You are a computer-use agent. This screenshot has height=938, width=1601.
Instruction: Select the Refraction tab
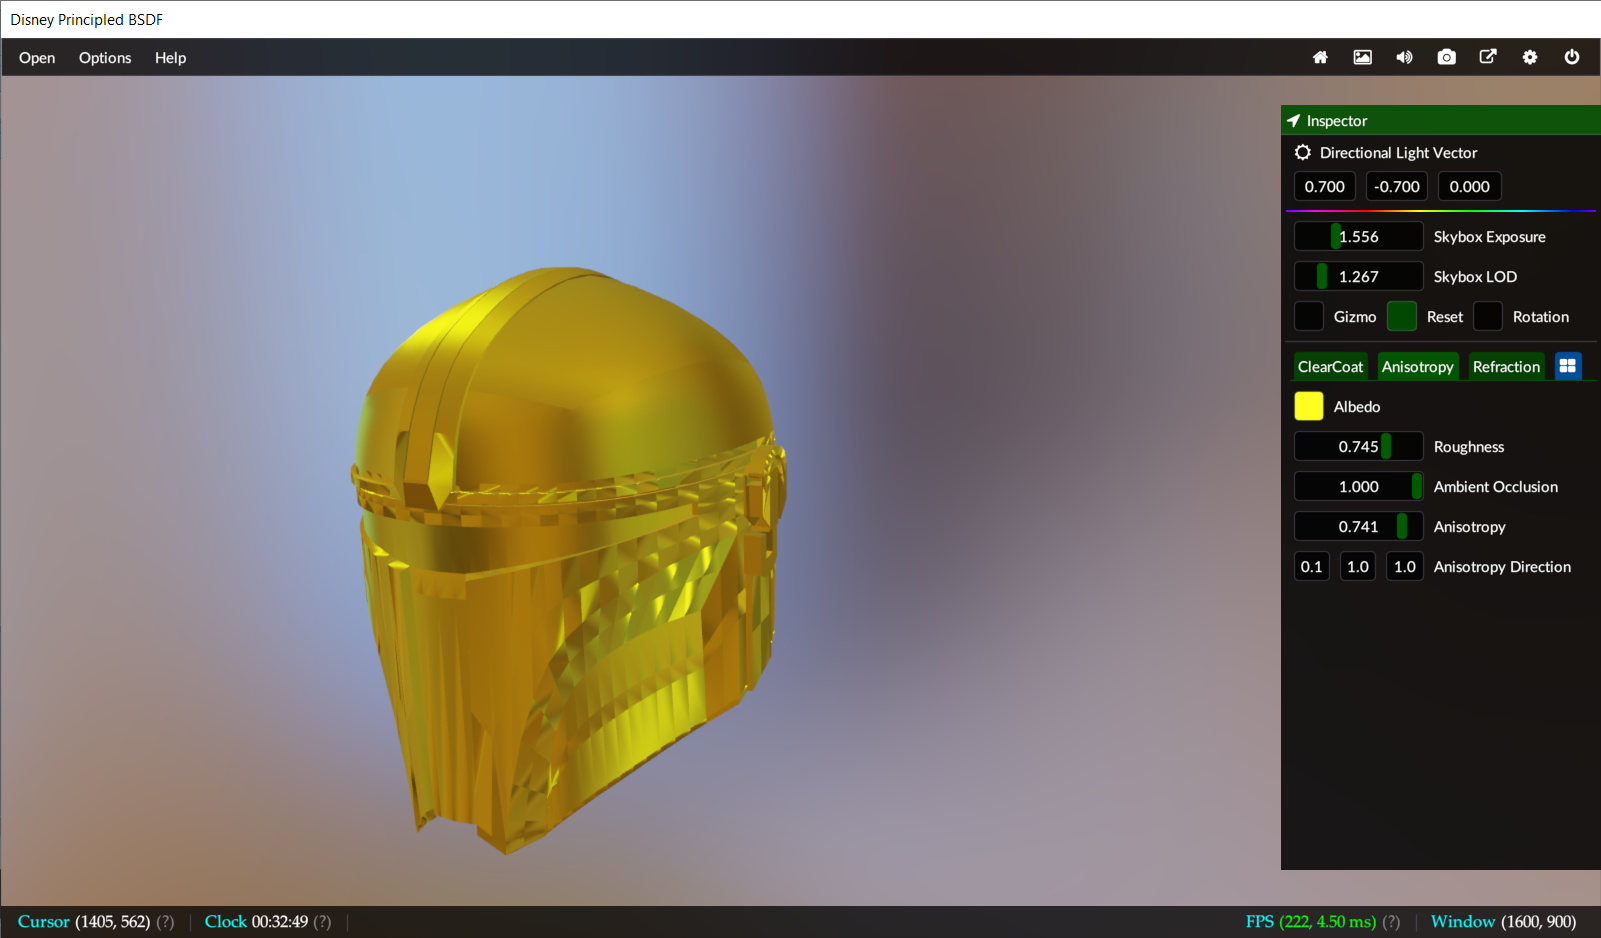coord(1506,367)
